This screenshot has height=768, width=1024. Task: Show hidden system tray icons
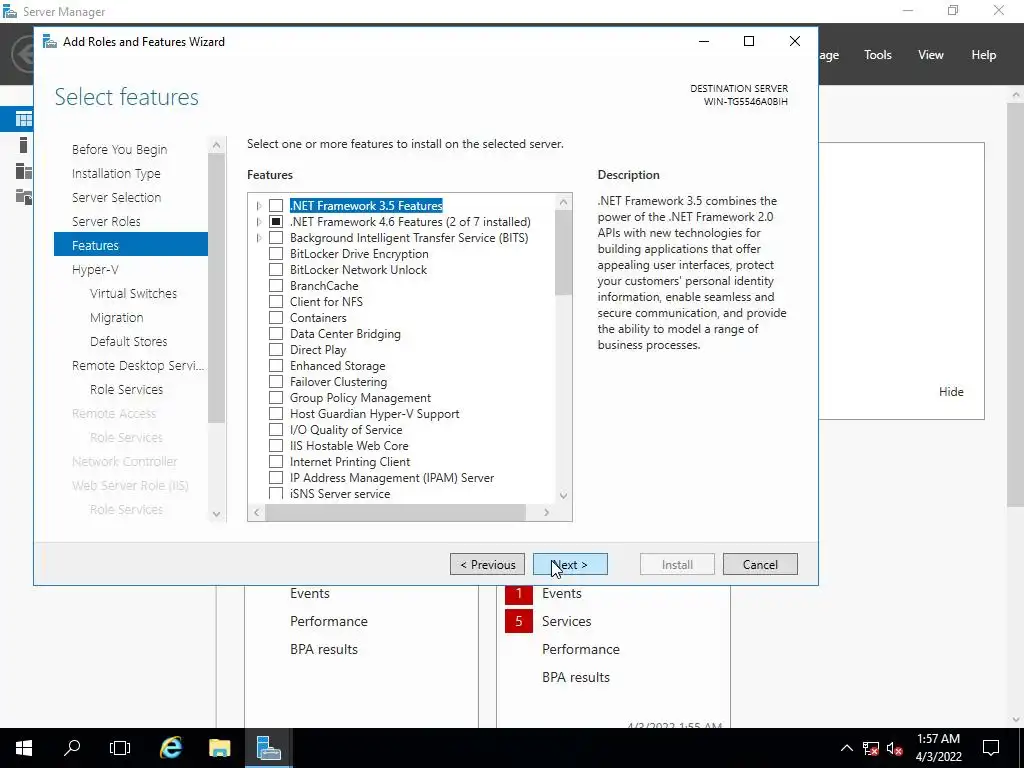846,748
